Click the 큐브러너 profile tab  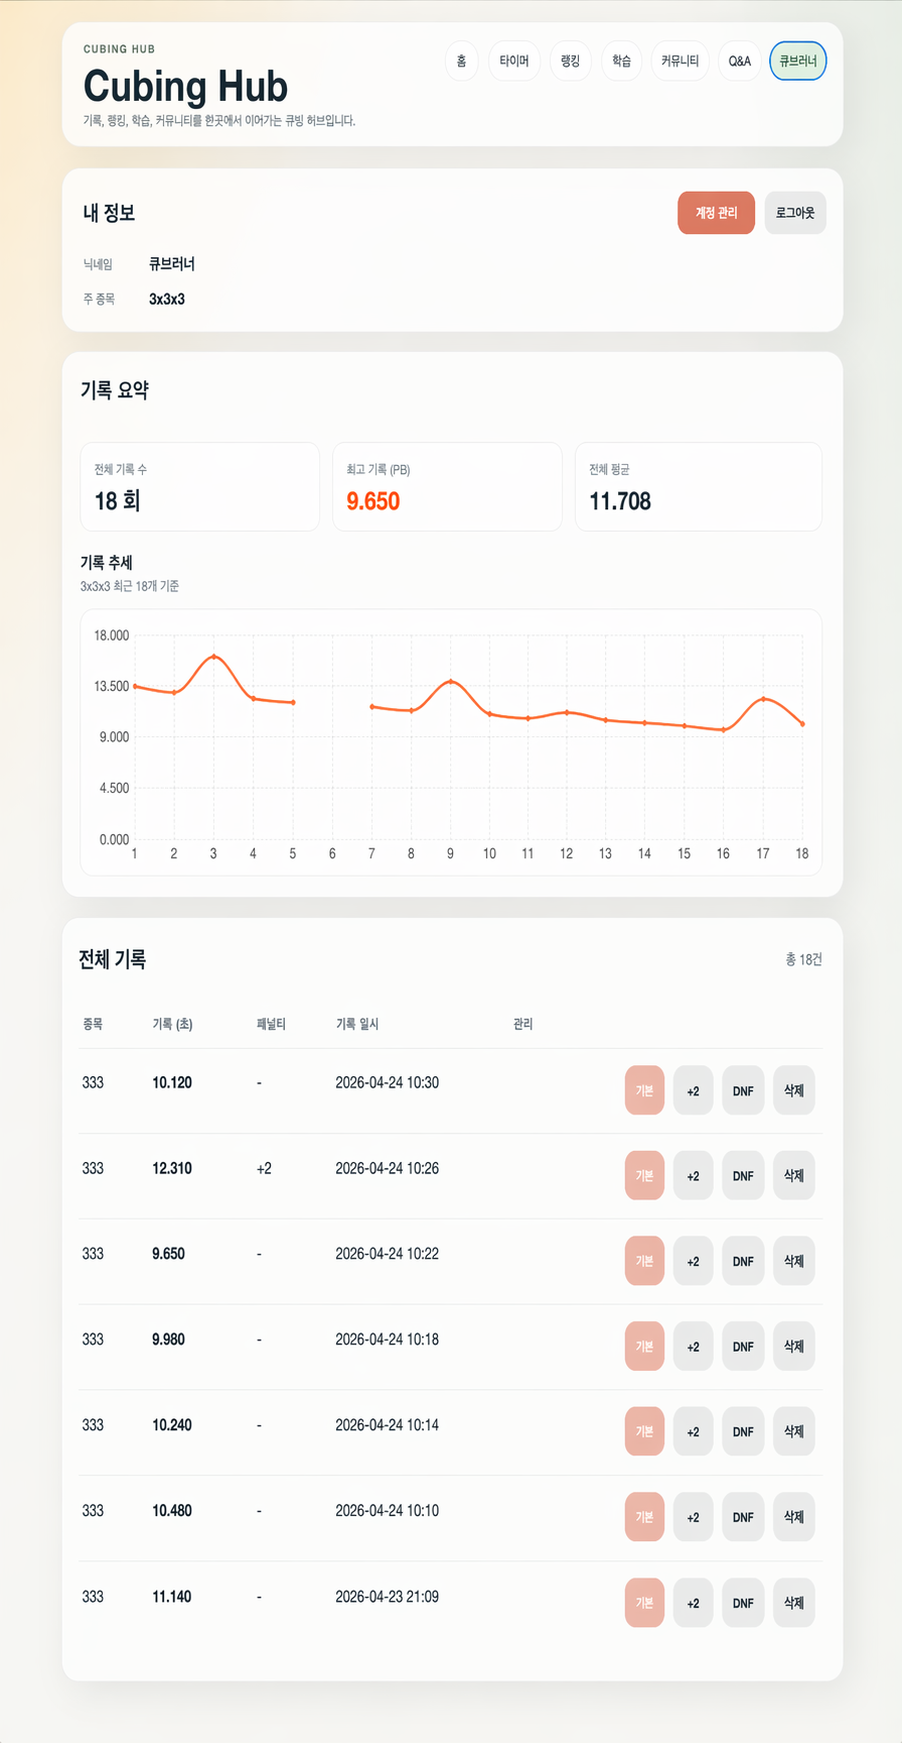(x=798, y=61)
